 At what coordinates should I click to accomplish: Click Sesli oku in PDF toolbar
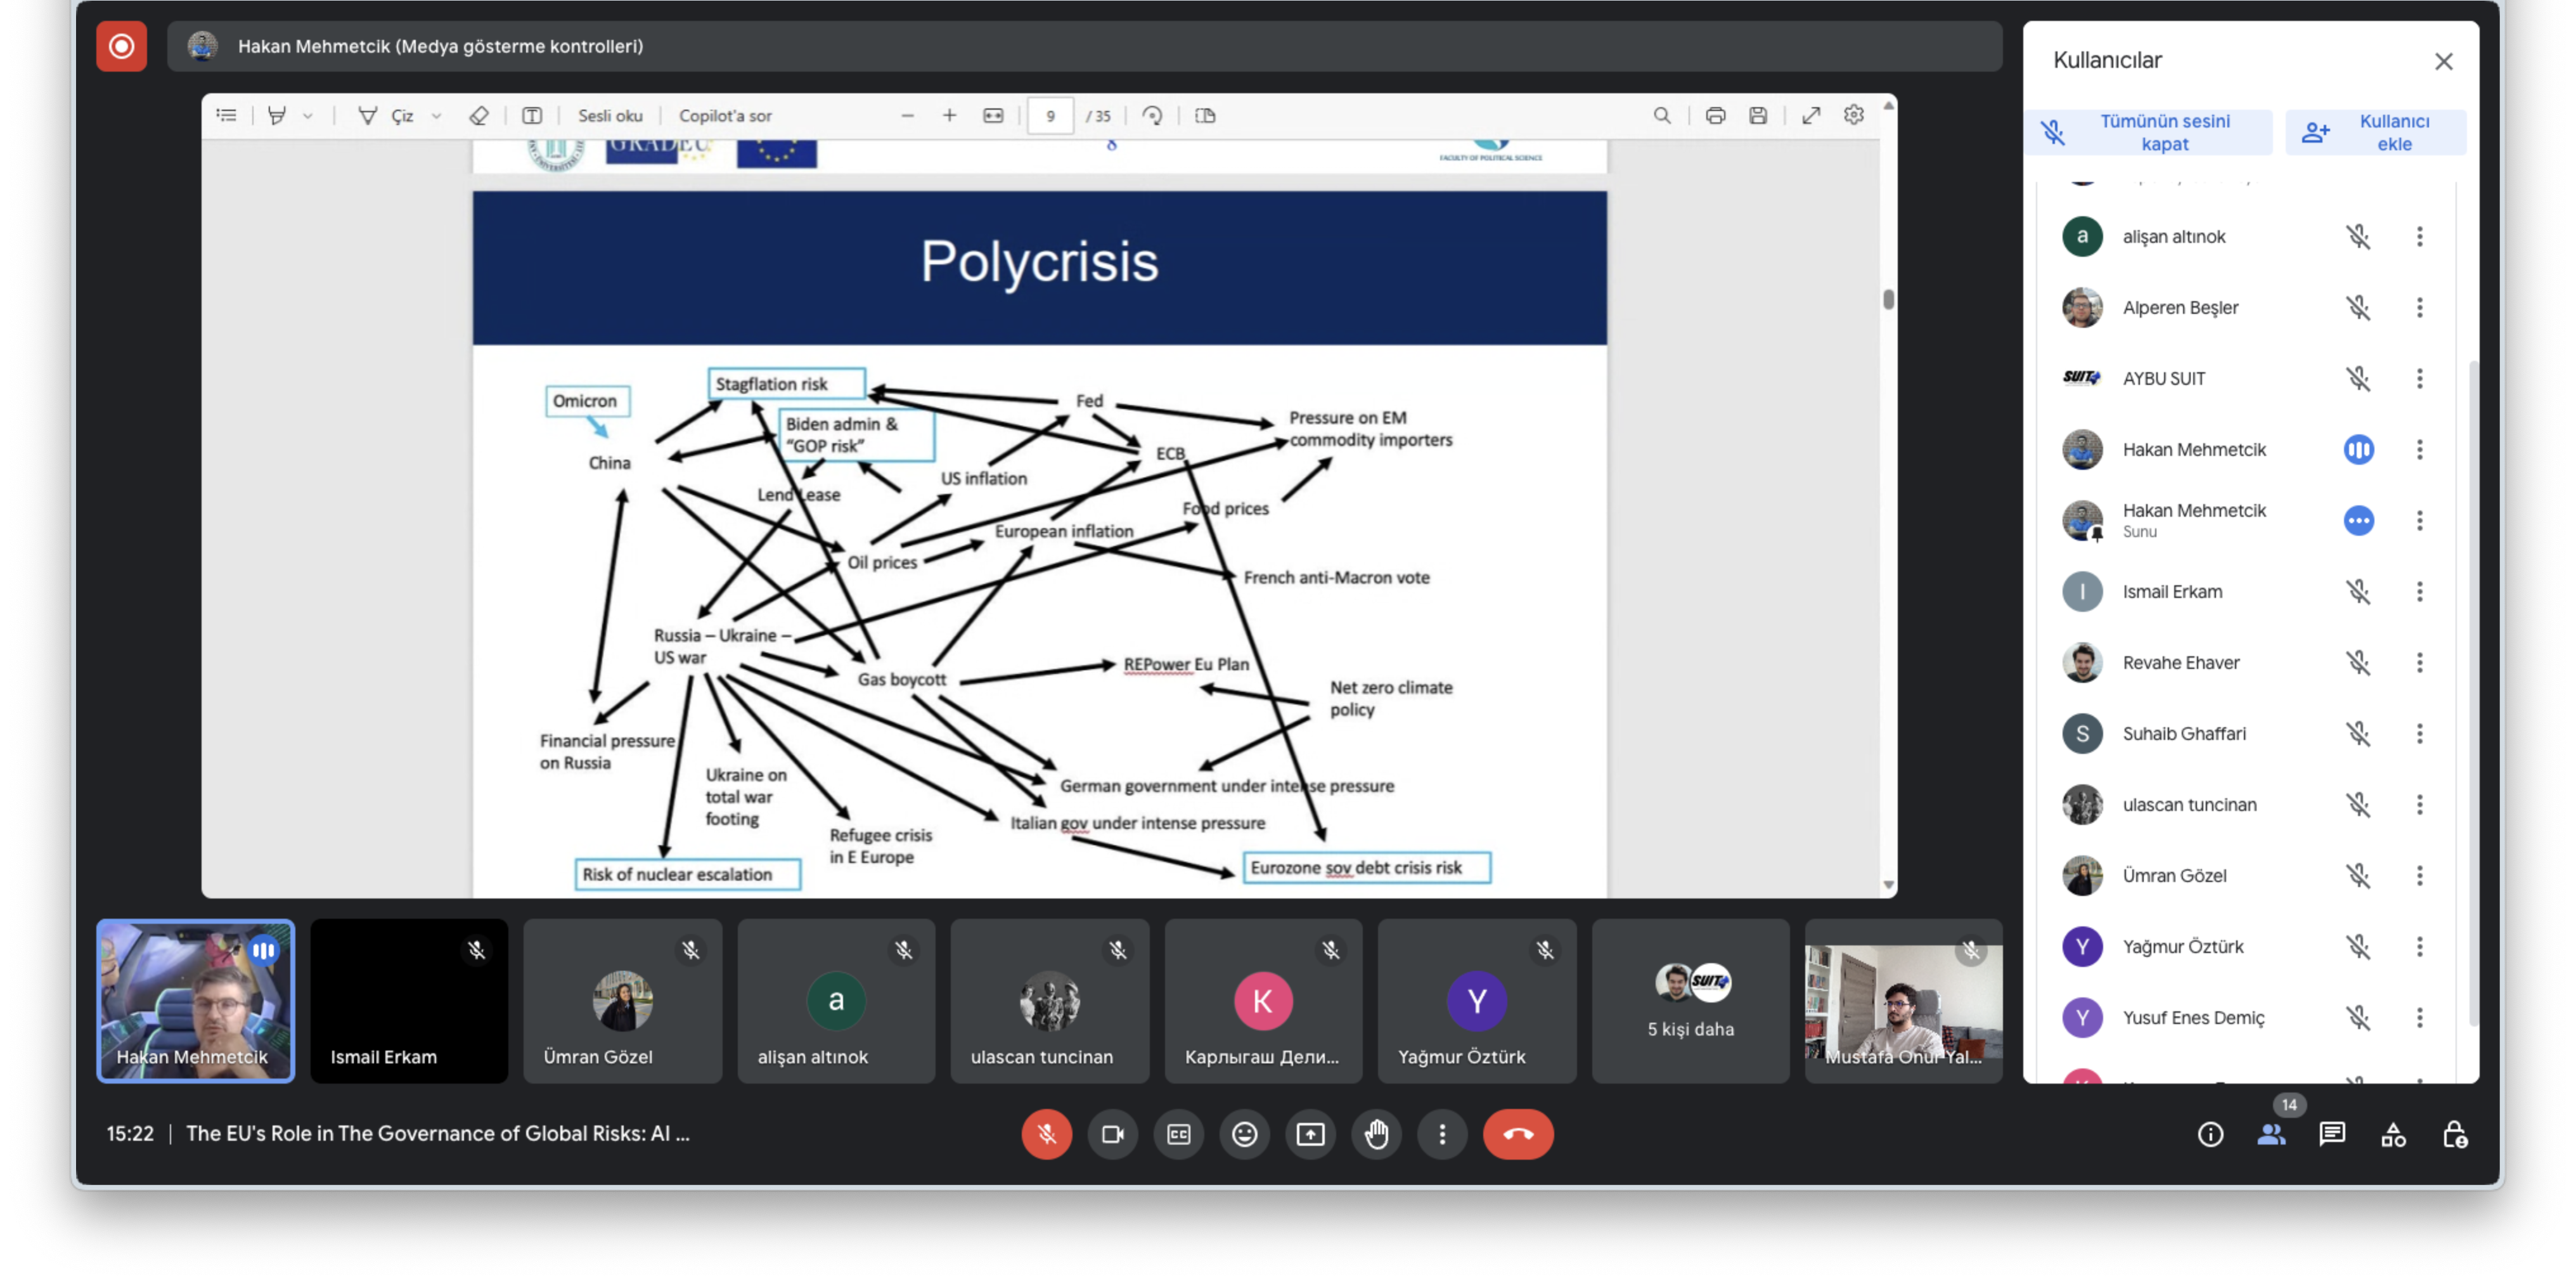[610, 116]
